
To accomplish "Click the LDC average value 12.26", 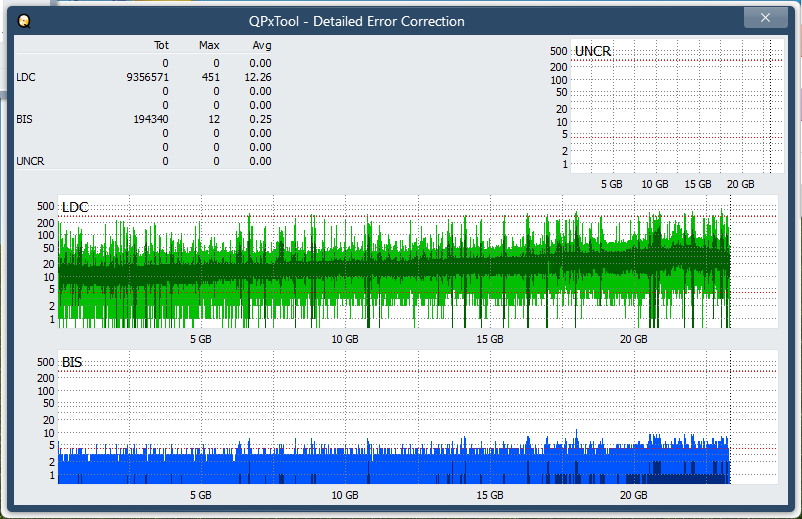I will coord(258,77).
